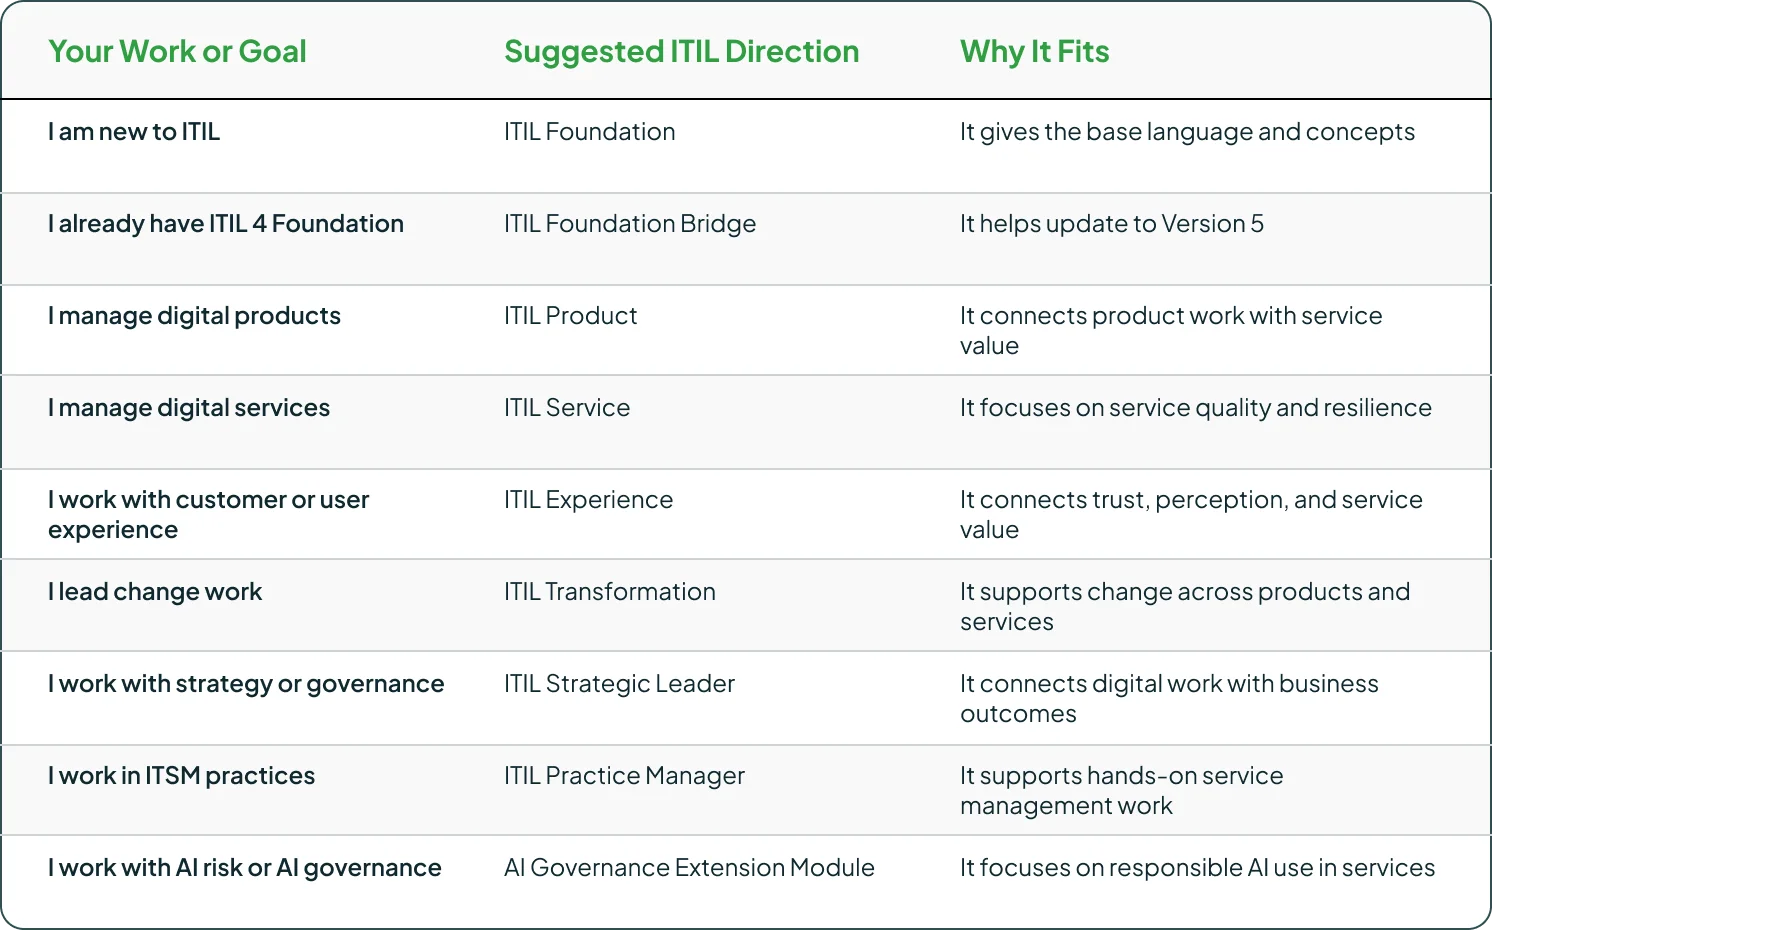Image resolution: width=1780 pixels, height=930 pixels.
Task: Click the 'ITIL Service' cell
Action: pos(567,407)
